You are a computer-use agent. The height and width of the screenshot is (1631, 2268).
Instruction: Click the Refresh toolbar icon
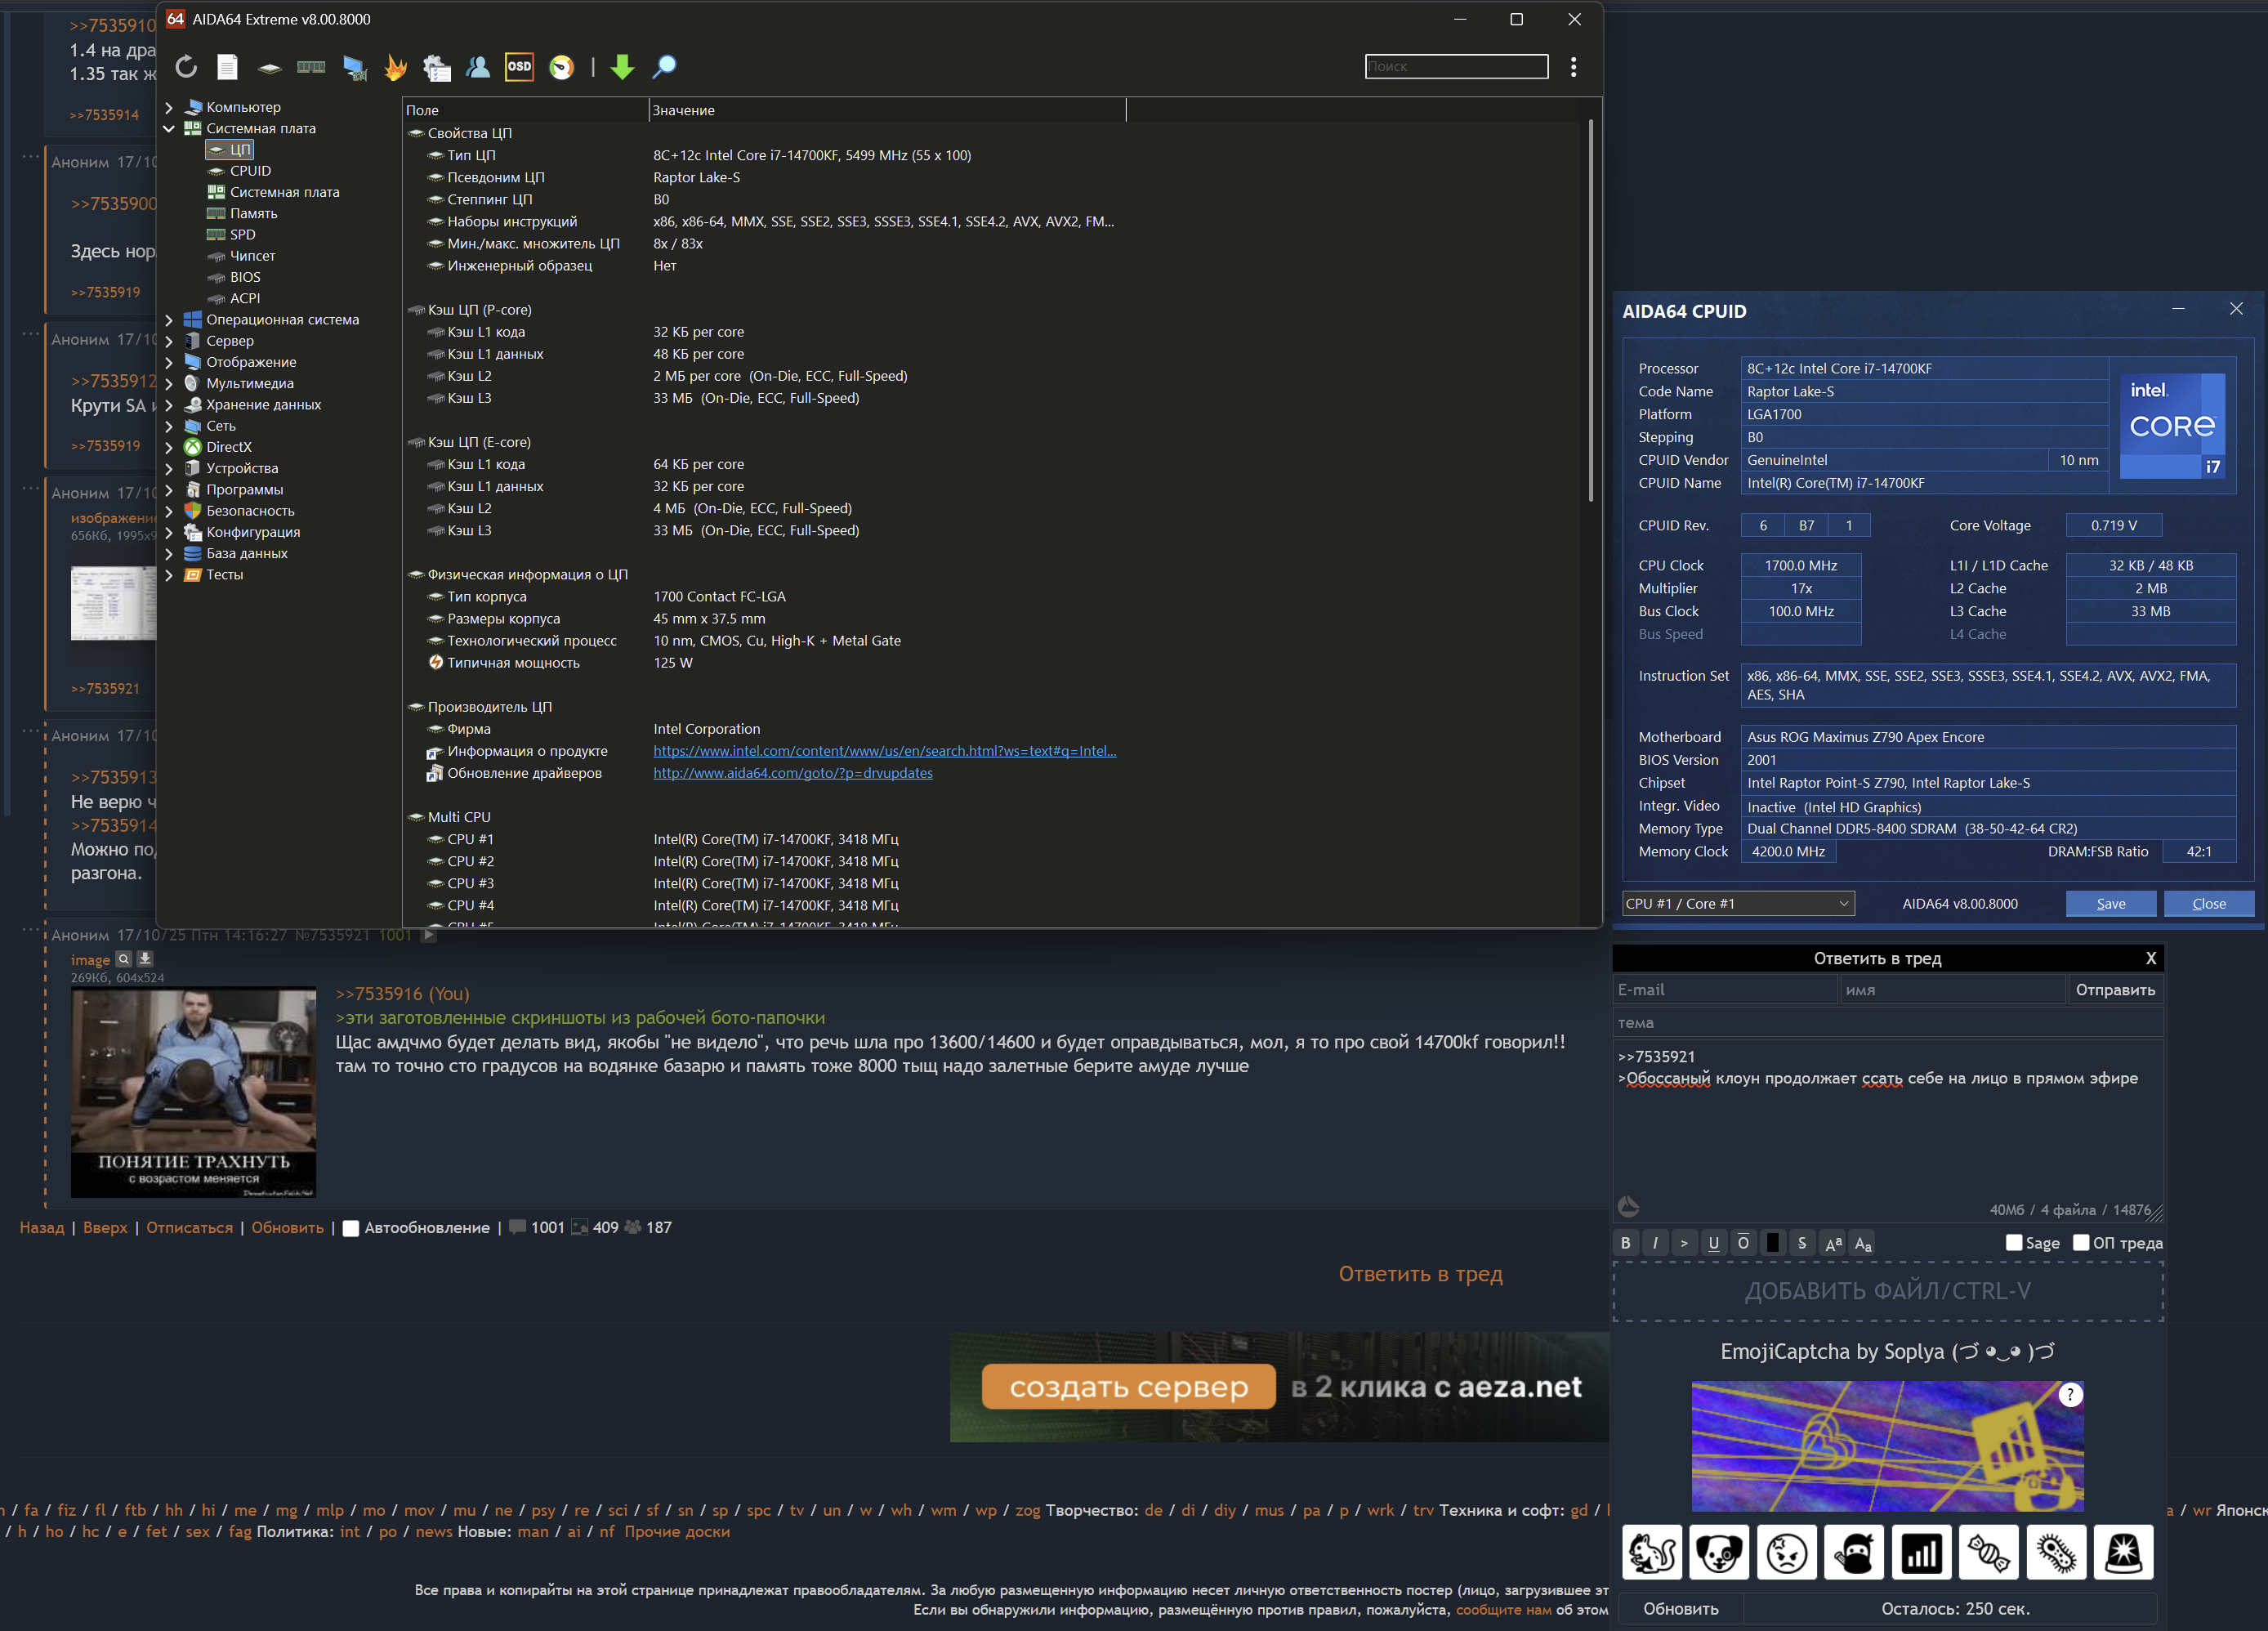(186, 67)
